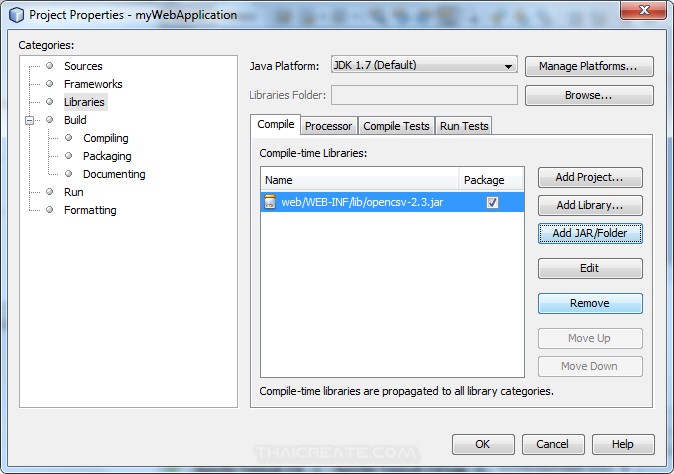Click the Add JAR/Folder button

590,233
